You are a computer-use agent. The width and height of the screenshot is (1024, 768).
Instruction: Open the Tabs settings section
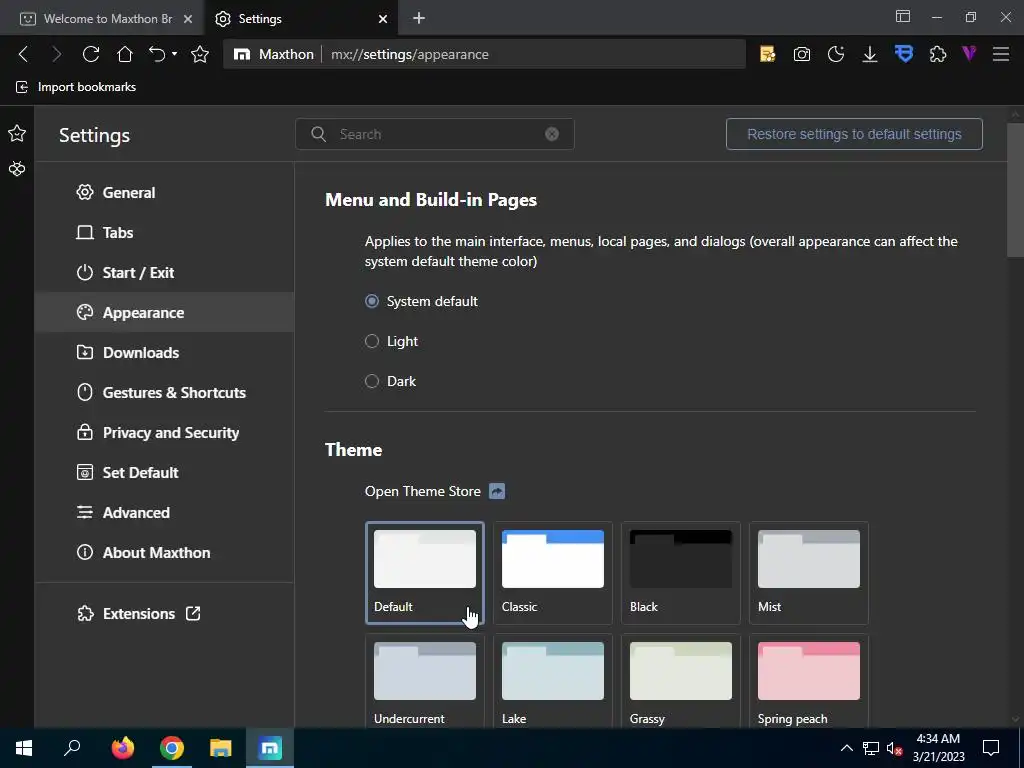(x=164, y=232)
